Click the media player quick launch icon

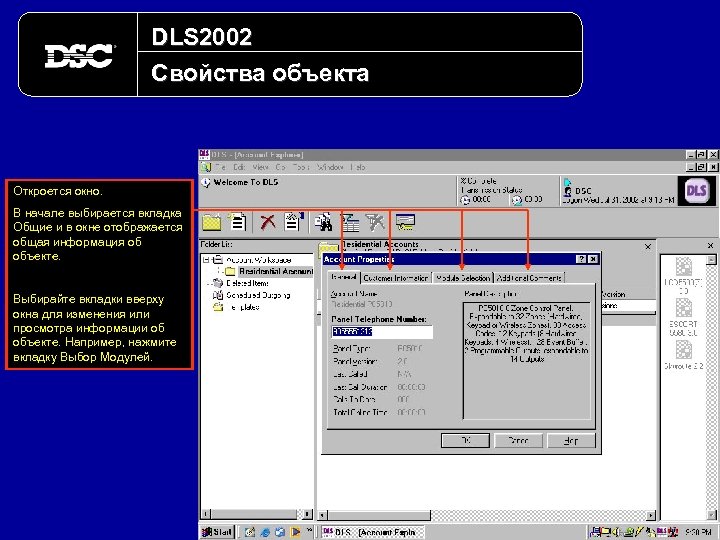[295, 532]
